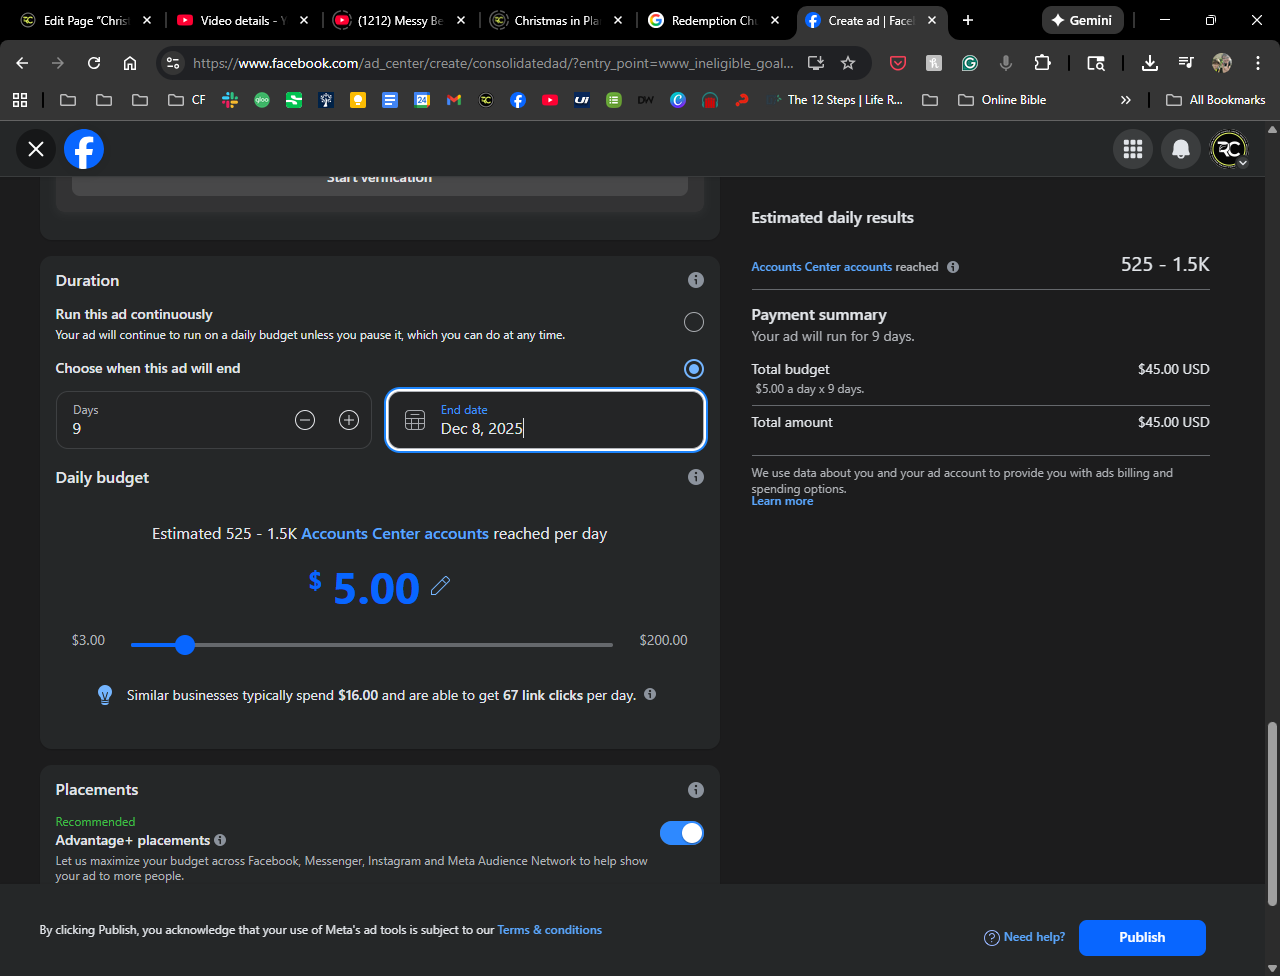Select Choose when this ad will end

click(x=693, y=369)
